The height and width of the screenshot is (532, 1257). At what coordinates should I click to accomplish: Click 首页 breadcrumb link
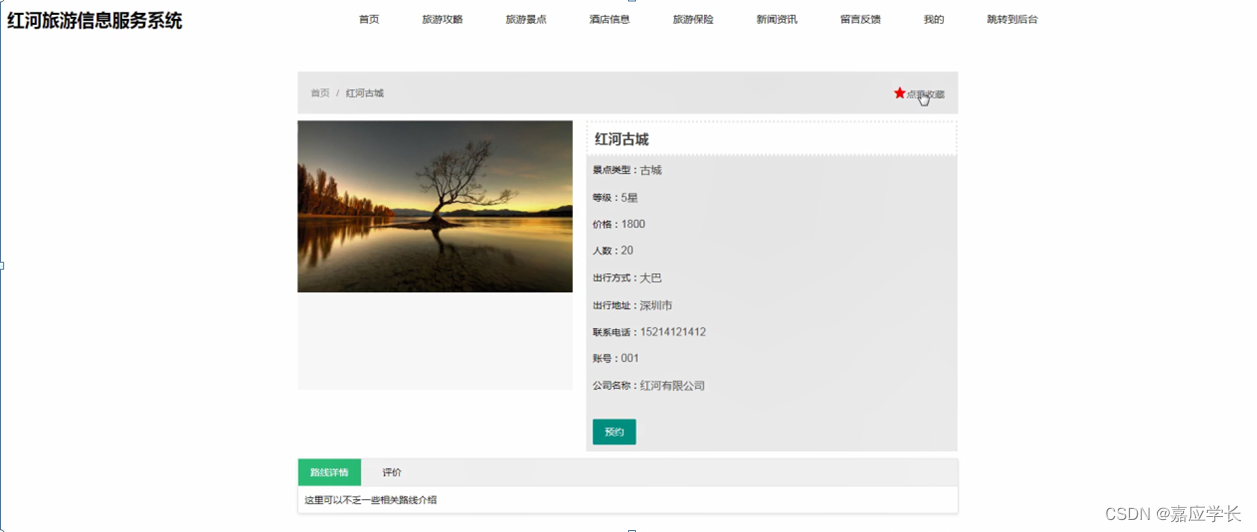tap(320, 93)
